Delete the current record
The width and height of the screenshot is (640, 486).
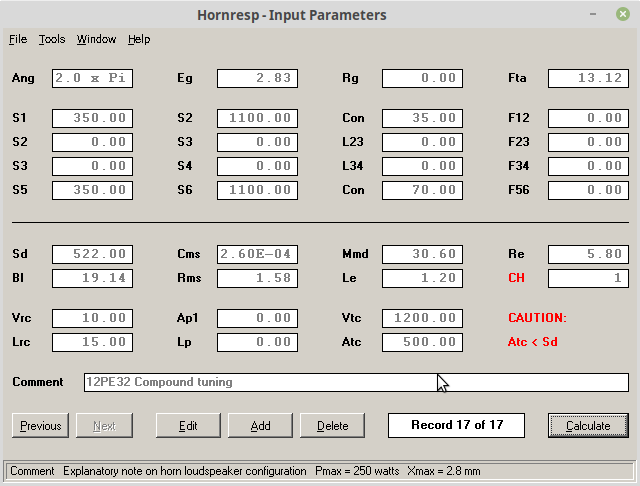coord(333,426)
